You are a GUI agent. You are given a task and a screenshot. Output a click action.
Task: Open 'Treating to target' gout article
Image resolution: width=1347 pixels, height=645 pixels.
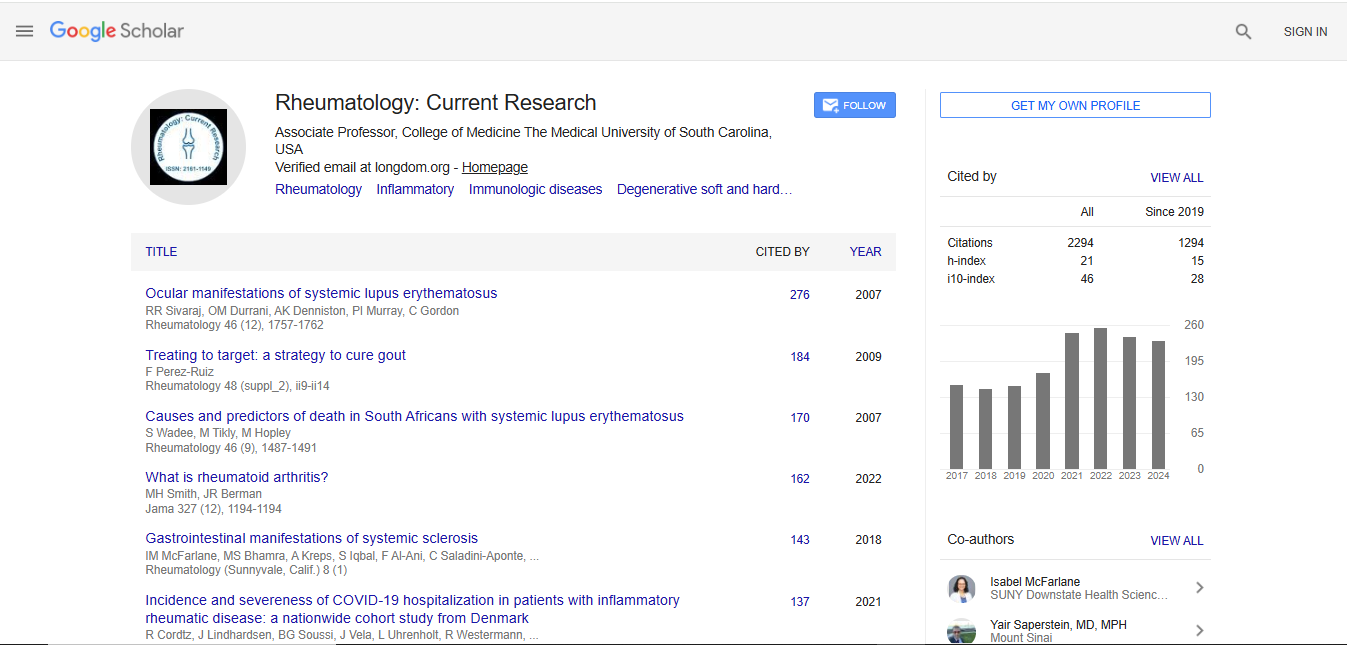275,355
